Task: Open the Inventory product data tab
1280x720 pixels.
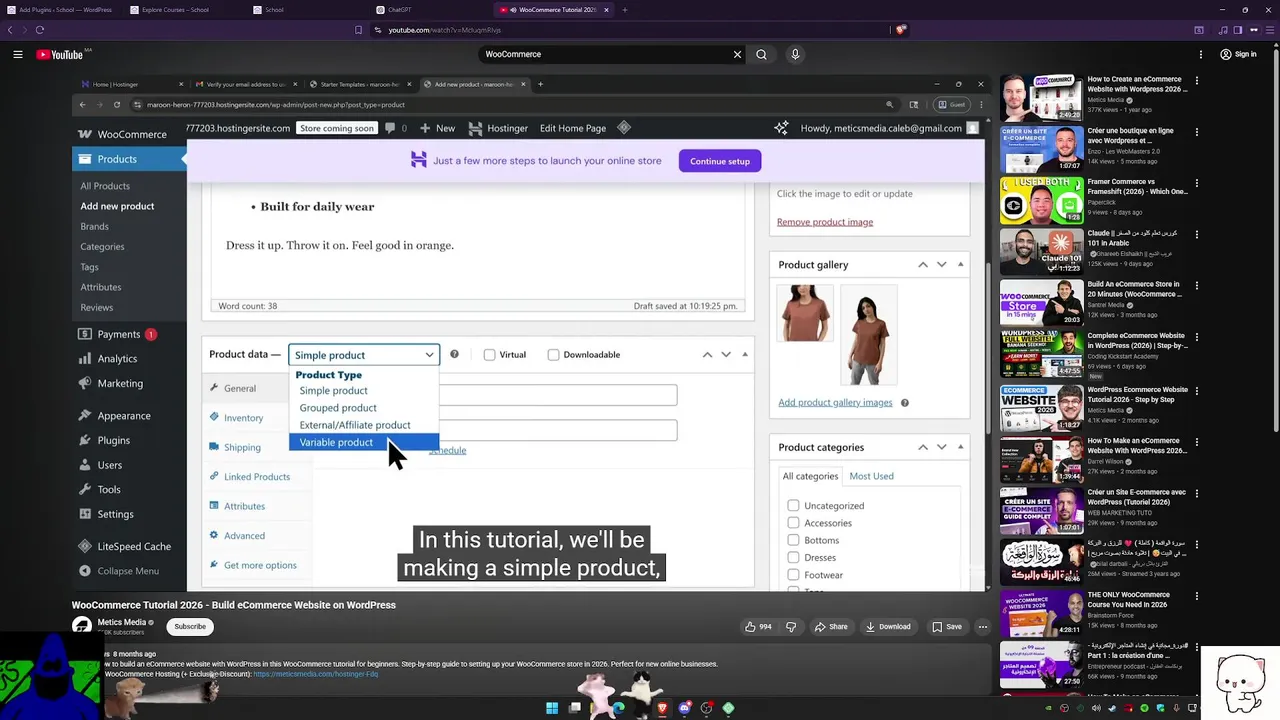Action: pyautogui.click(x=244, y=418)
